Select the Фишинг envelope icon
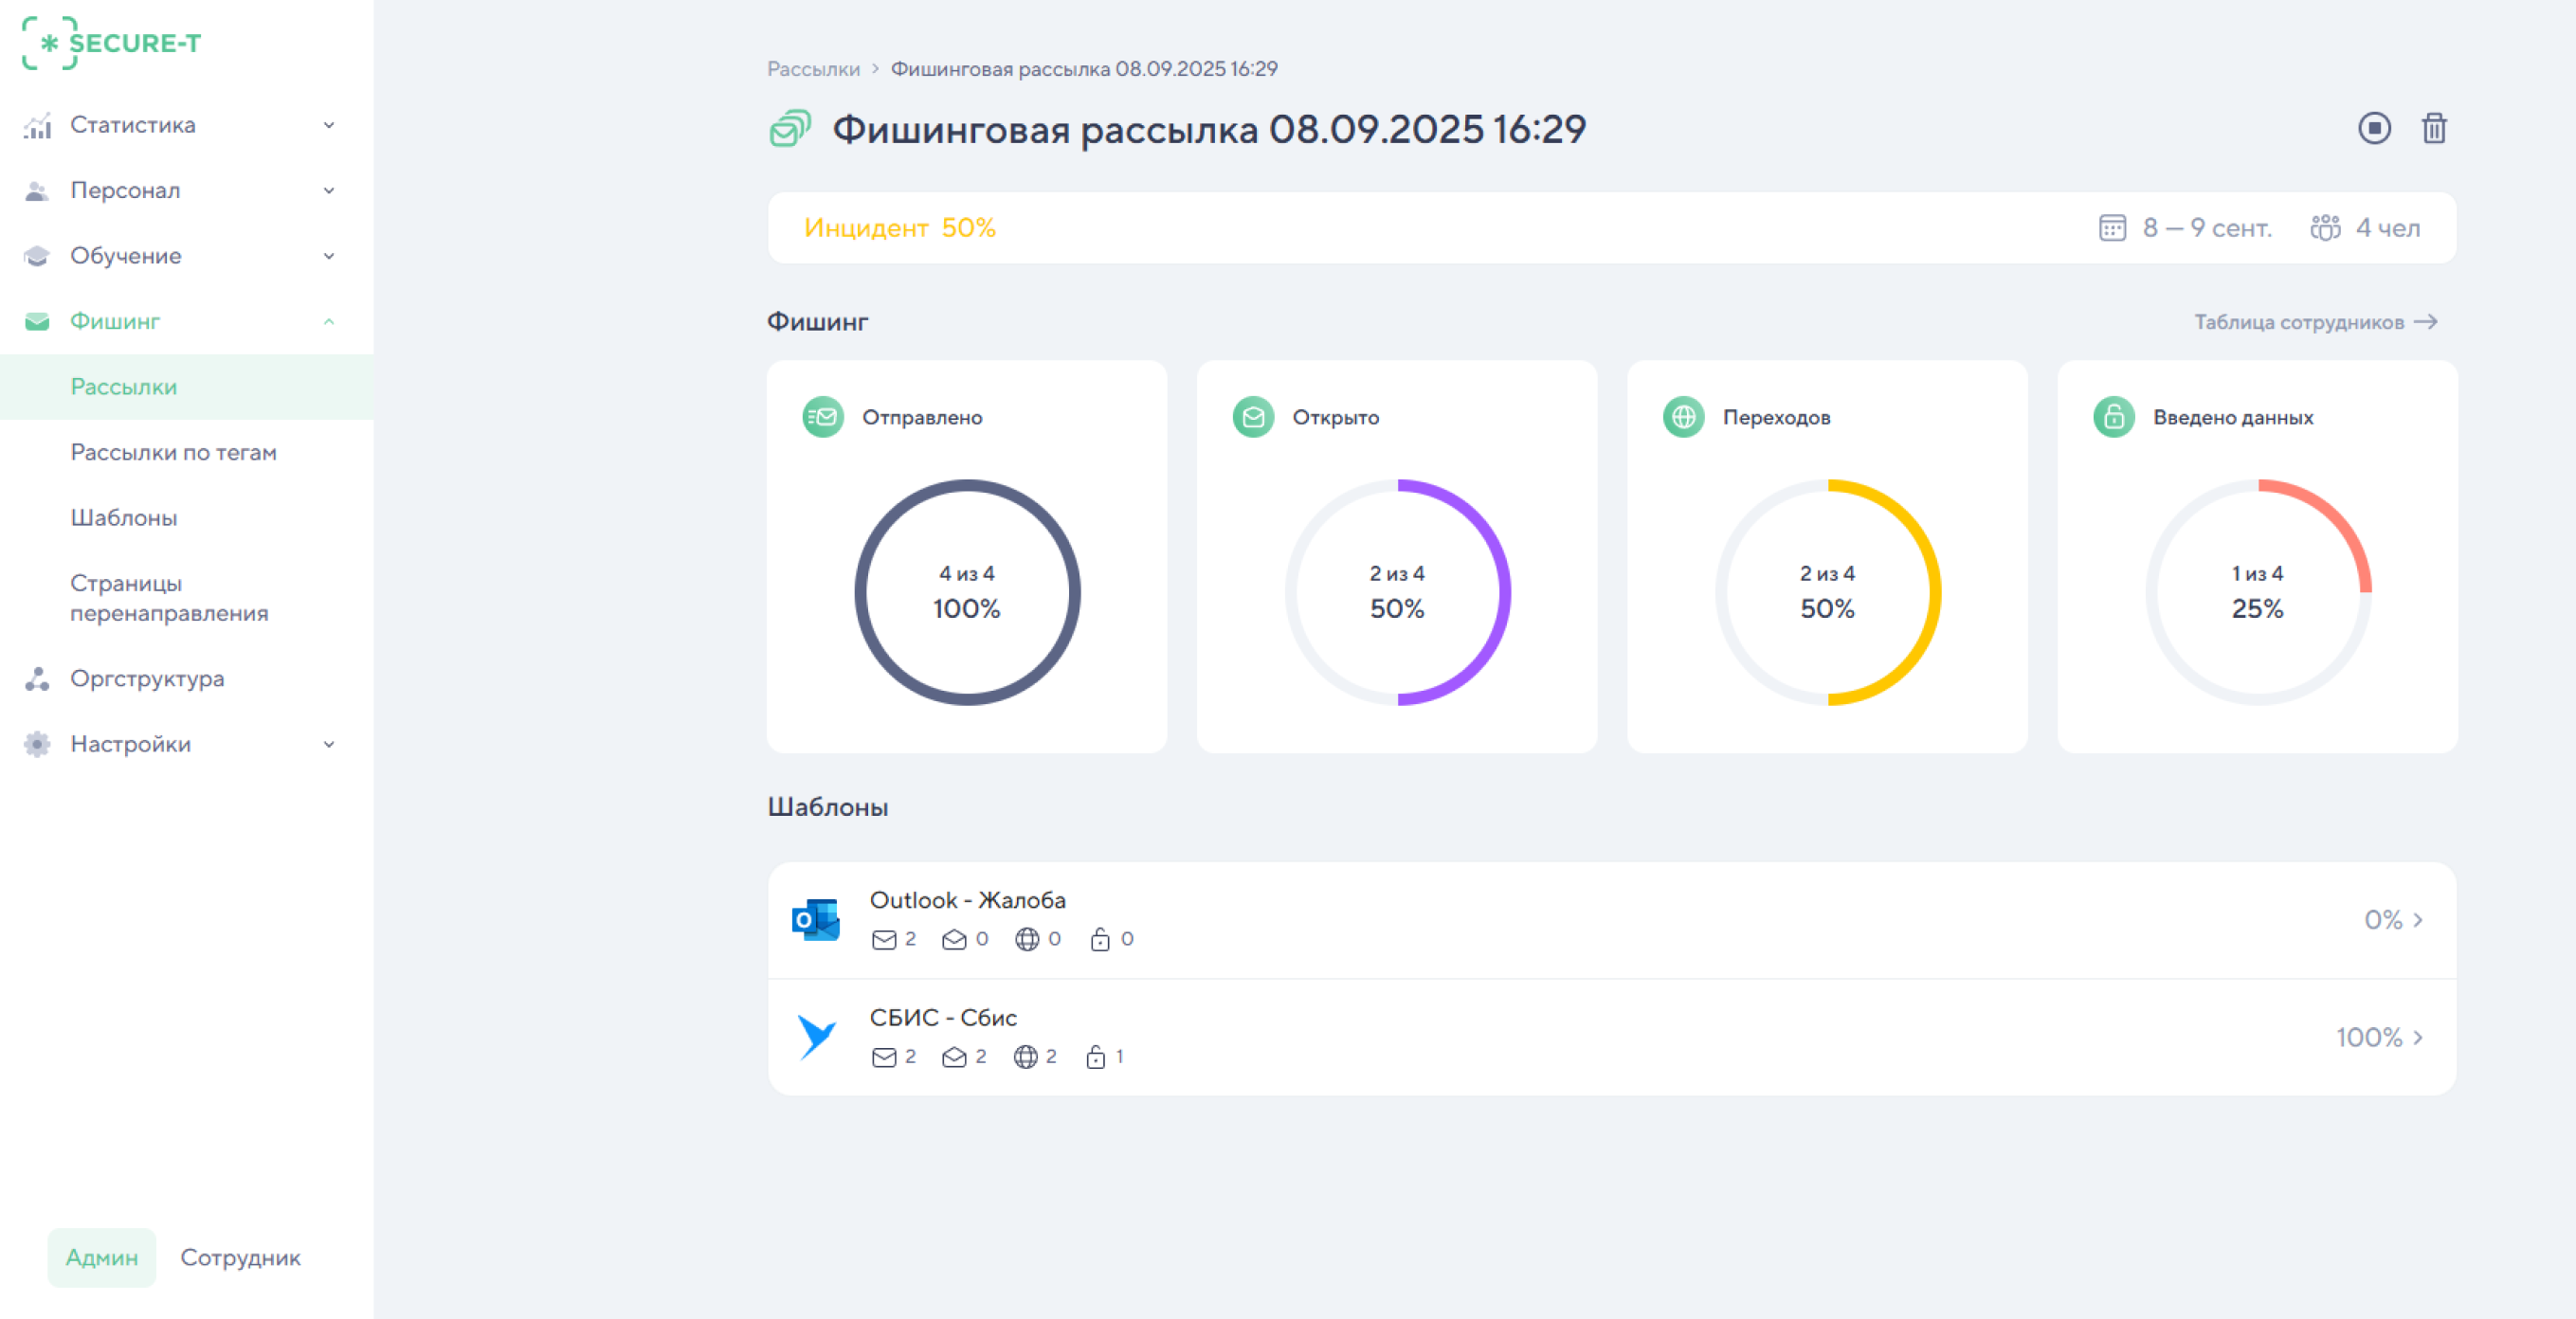 36,321
